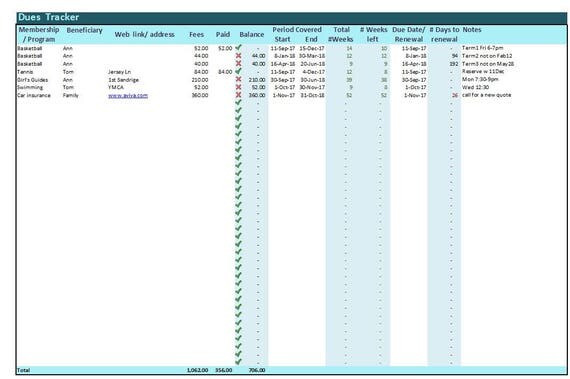Select the Mon 7:30-9pm note
570x379 pixels.
(480, 79)
